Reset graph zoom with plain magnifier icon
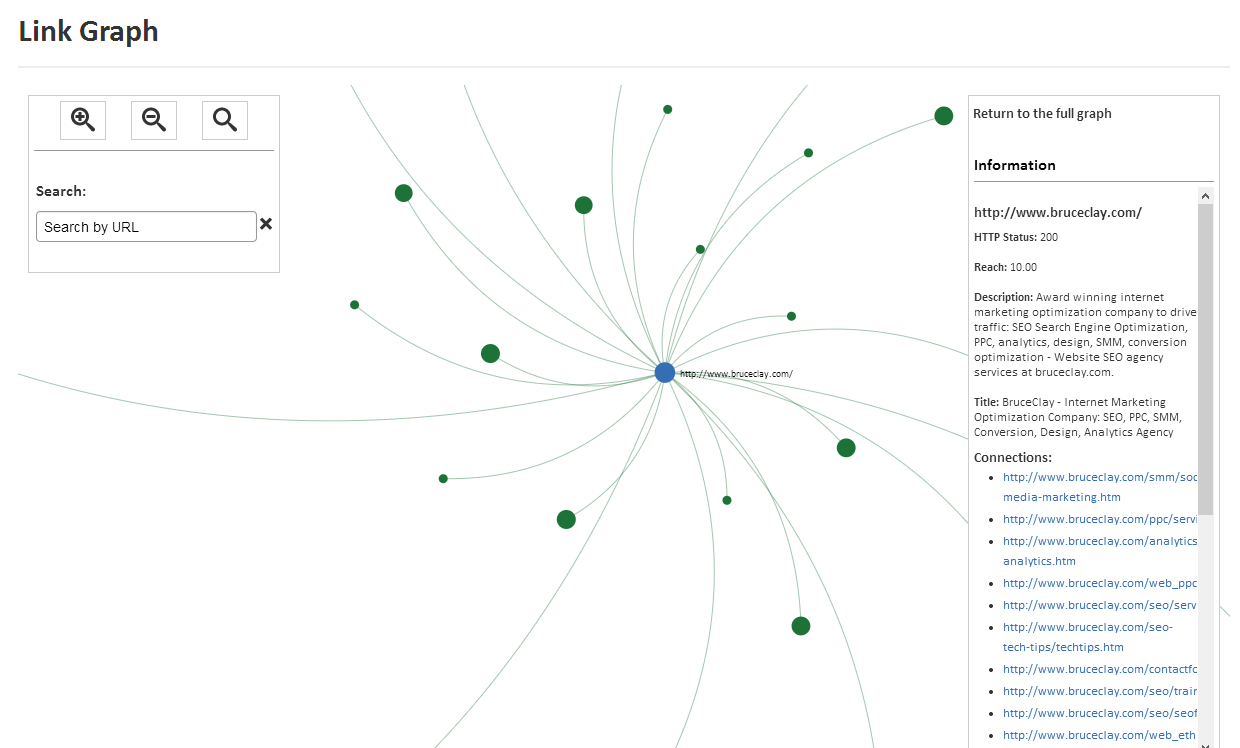1240x748 pixels. tap(225, 120)
